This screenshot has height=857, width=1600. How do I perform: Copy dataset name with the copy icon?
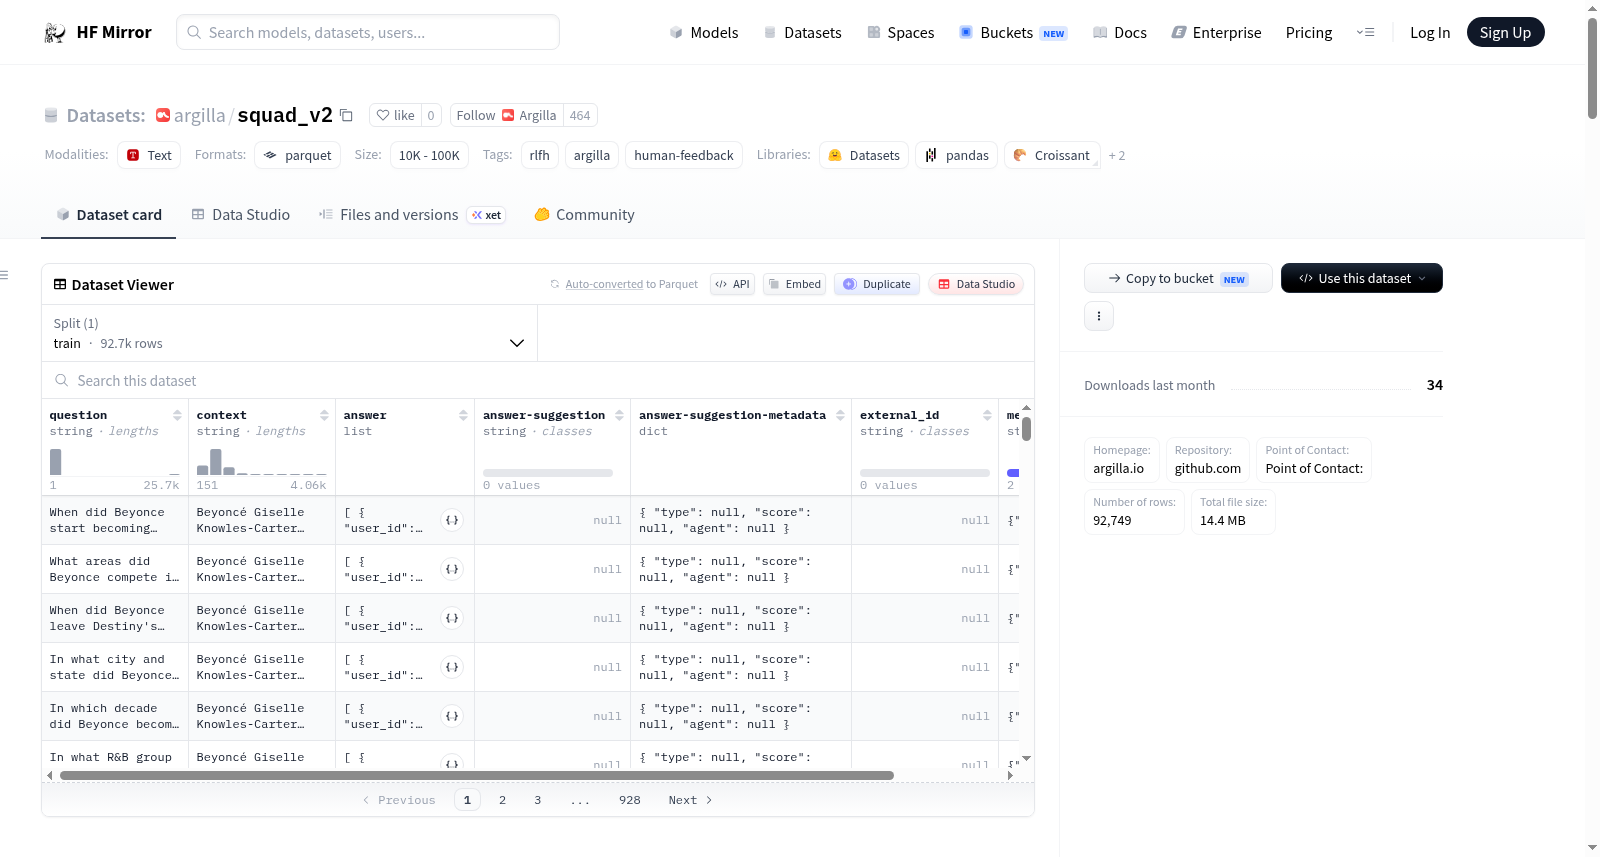[346, 115]
